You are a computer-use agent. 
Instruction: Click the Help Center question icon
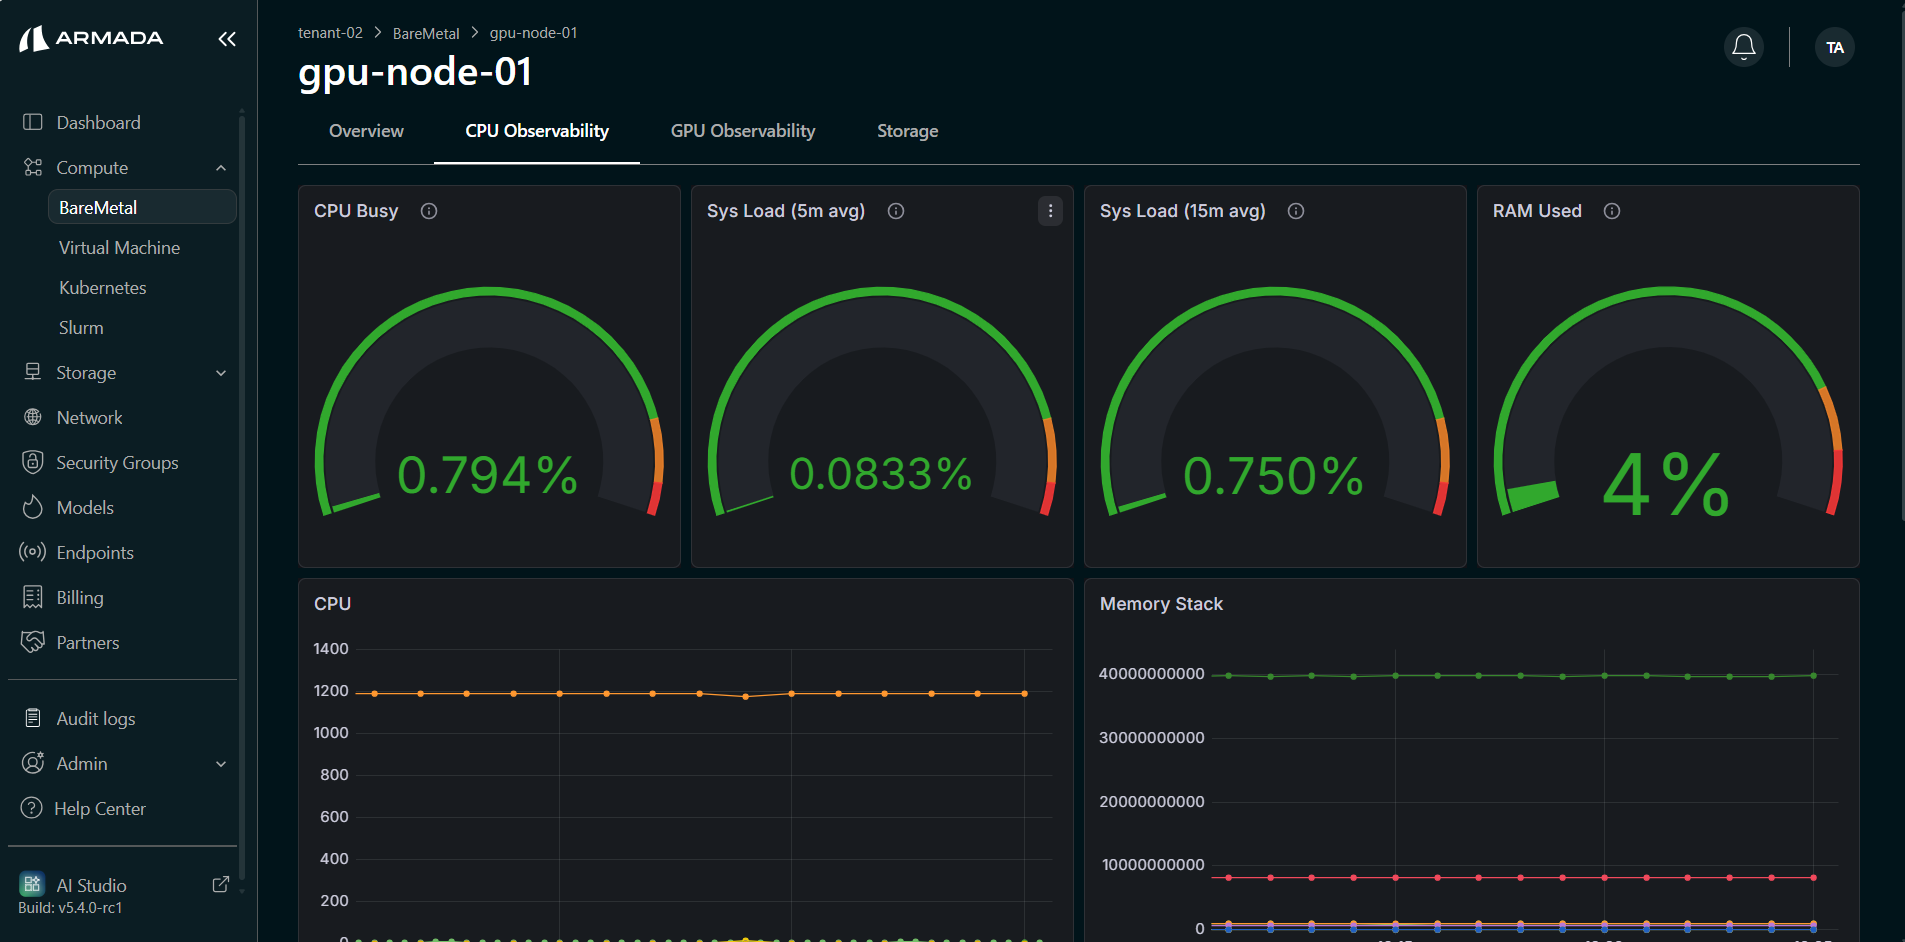(32, 808)
